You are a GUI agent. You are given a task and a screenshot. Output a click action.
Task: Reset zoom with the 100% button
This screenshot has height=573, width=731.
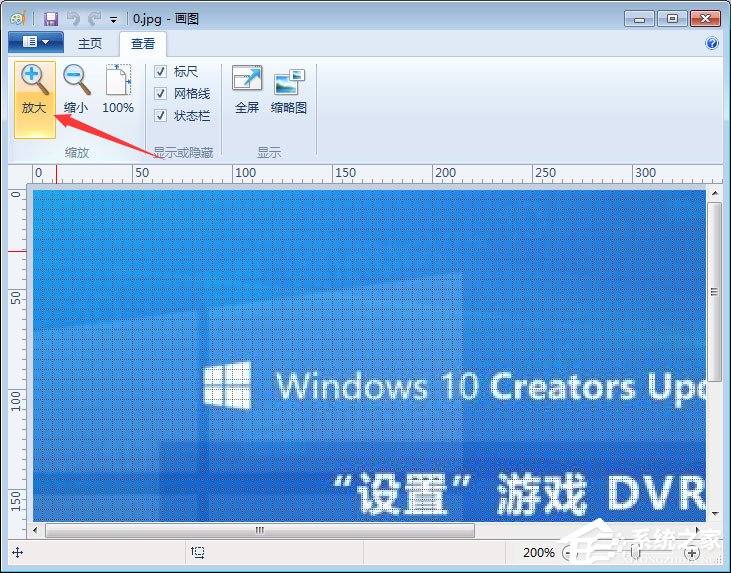[118, 89]
